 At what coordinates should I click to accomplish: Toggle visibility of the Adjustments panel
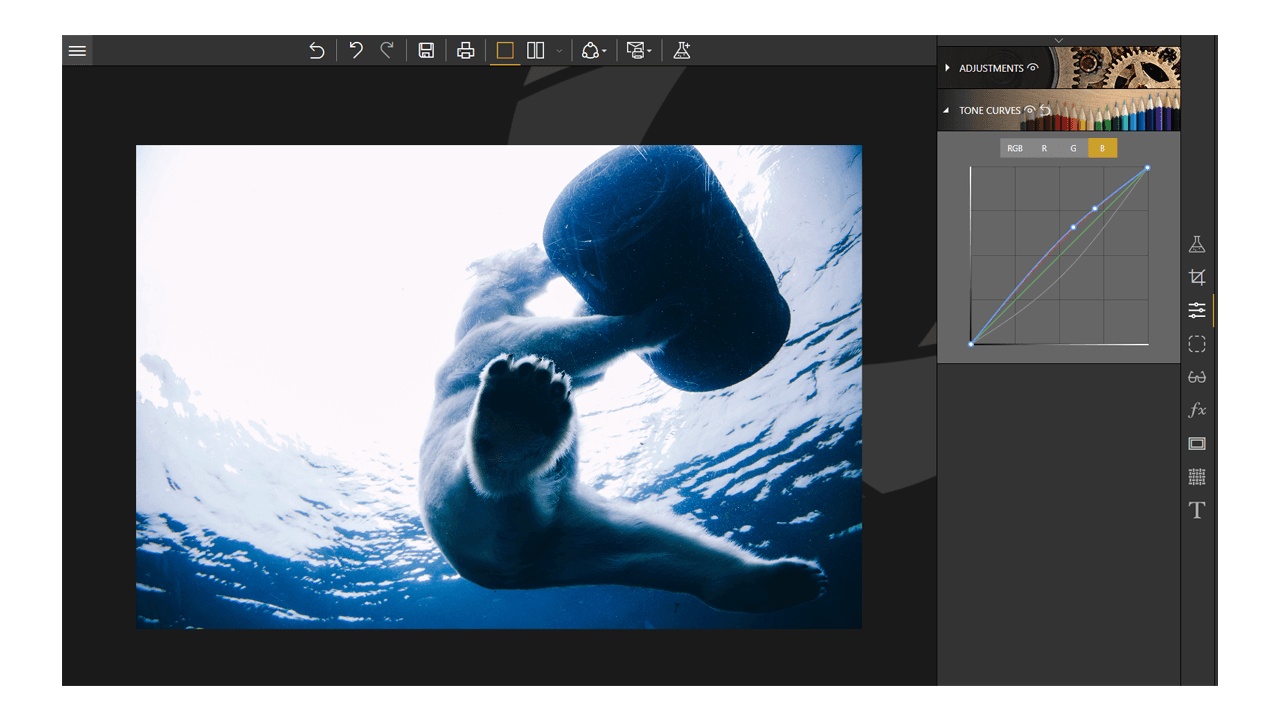(x=1033, y=68)
